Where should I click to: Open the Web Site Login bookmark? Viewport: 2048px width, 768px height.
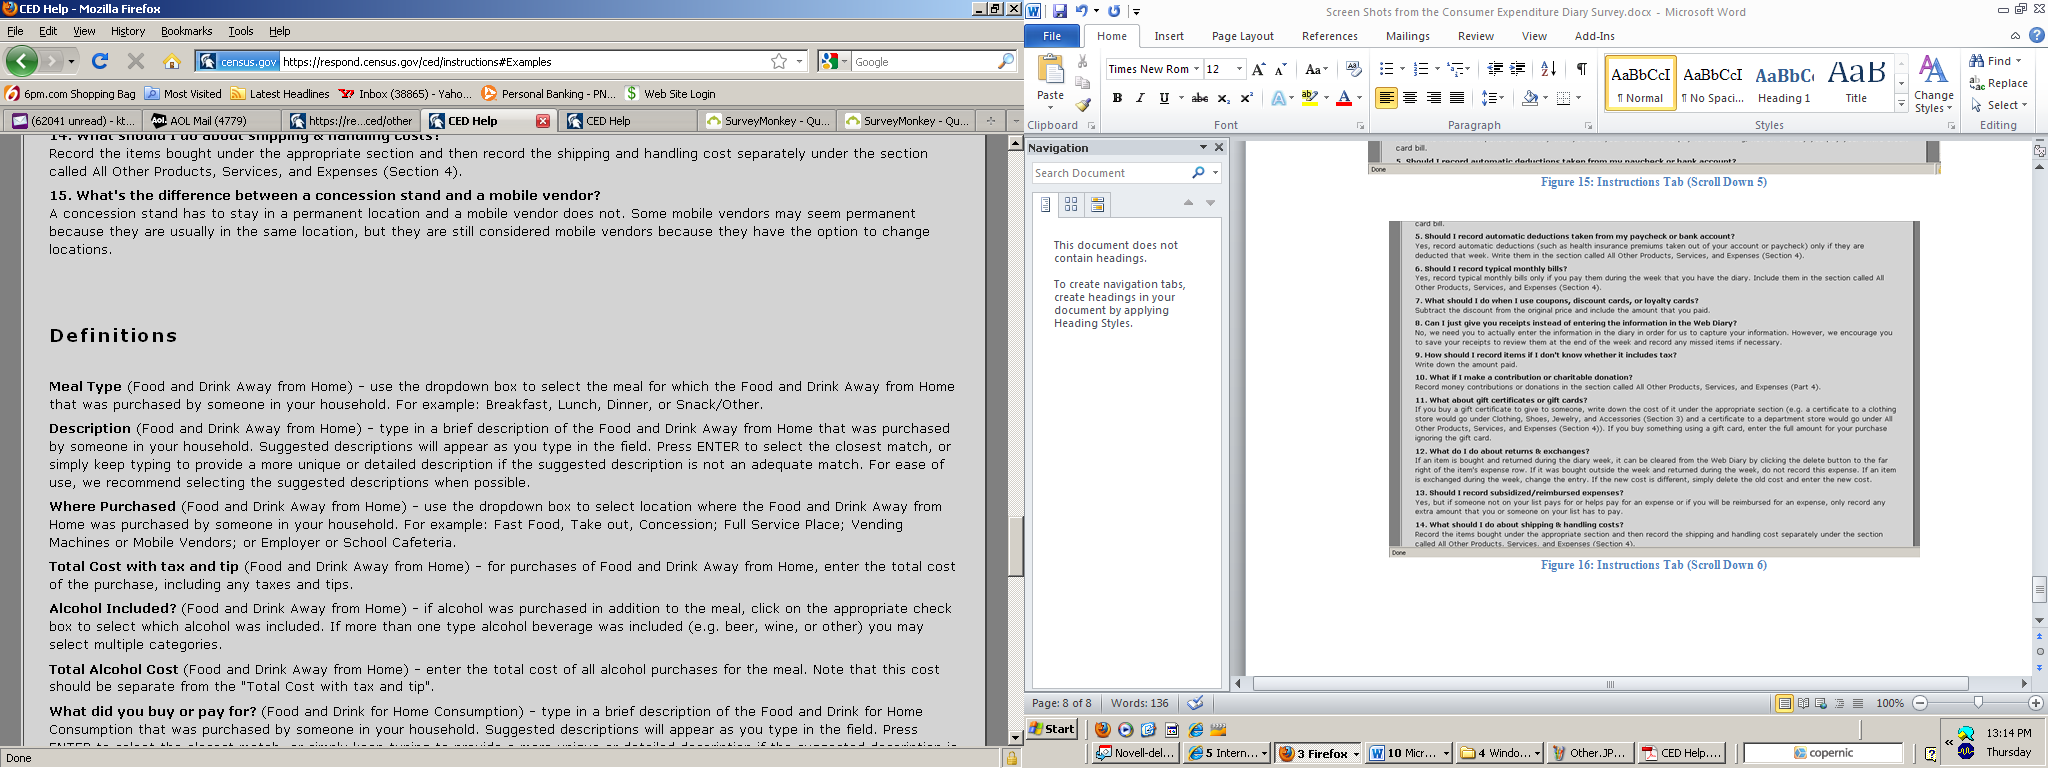coord(670,94)
